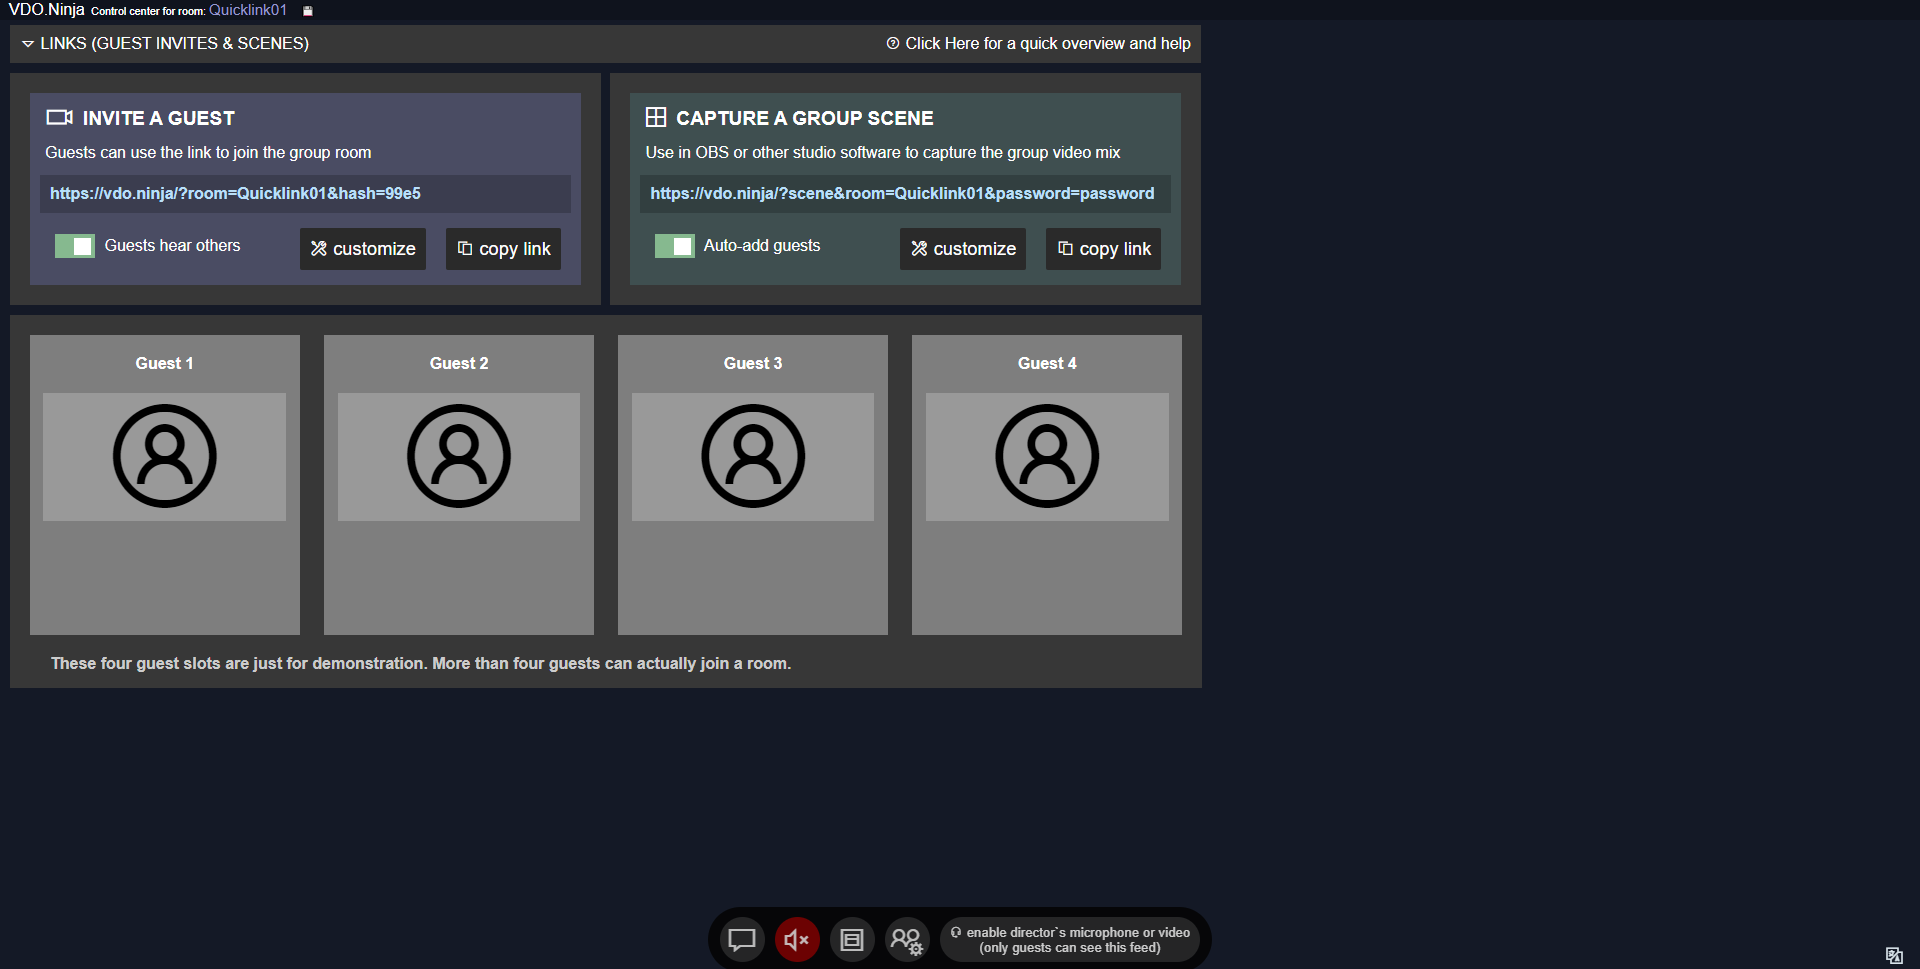Toggle the Guests hear others switch
The height and width of the screenshot is (969, 1920).
click(75, 246)
